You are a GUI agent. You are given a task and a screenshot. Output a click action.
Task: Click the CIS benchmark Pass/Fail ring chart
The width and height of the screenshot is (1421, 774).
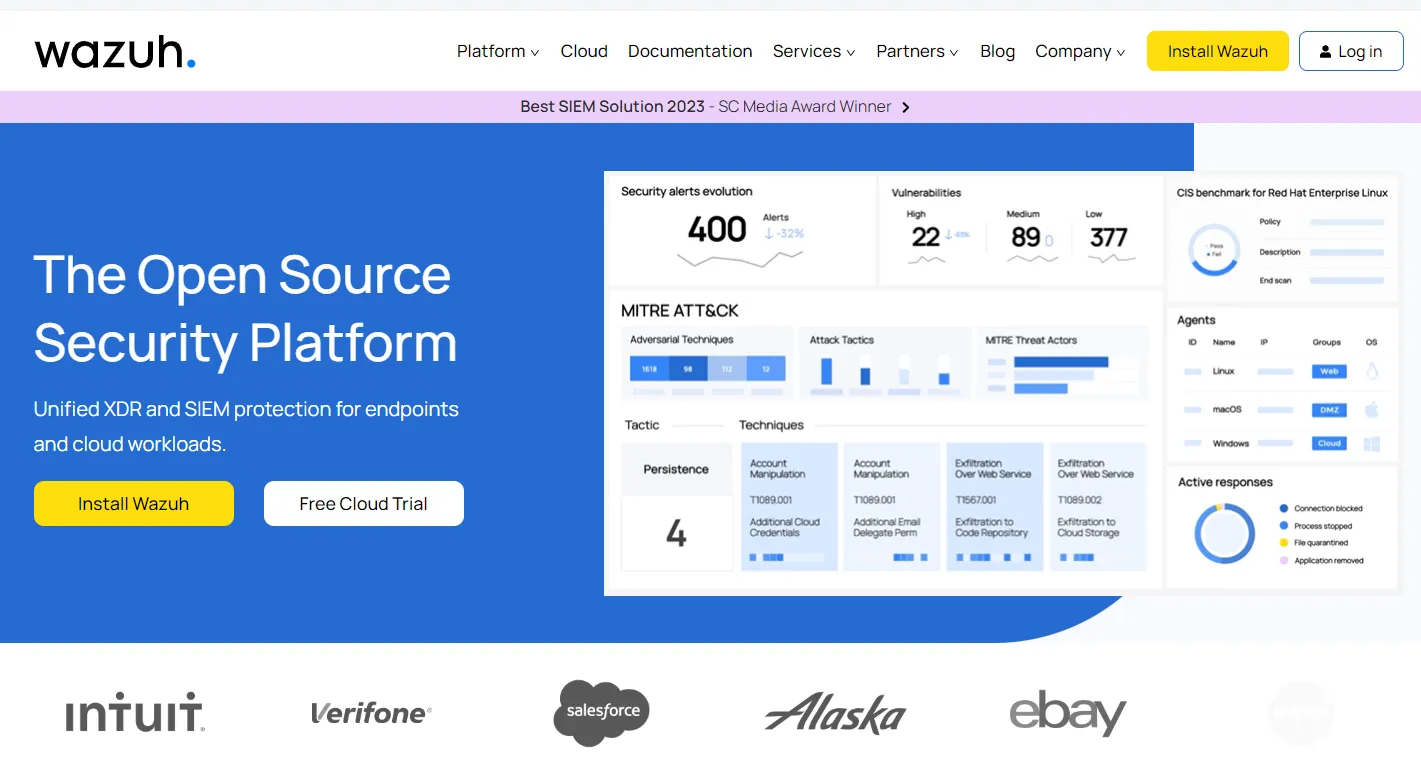pos(1215,250)
